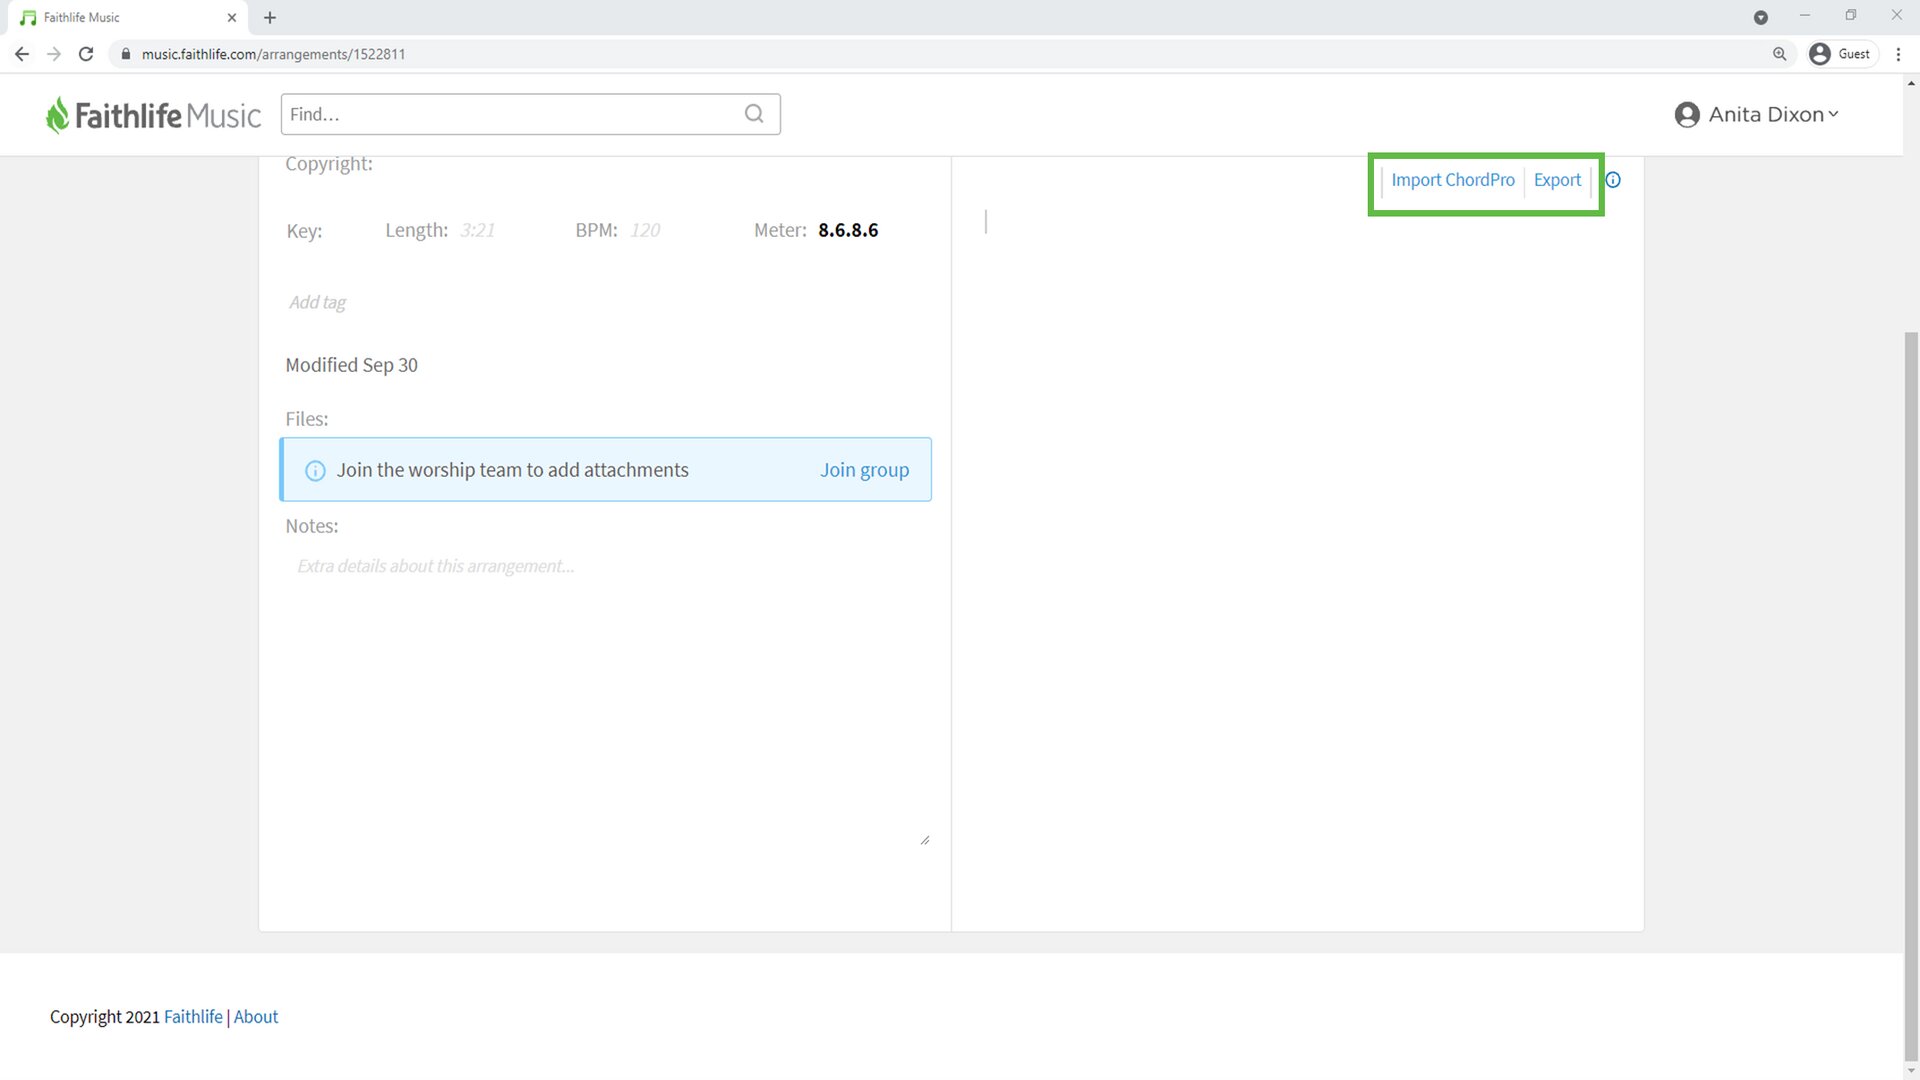
Task: Reload the page with the refresh icon
Action: [x=86, y=54]
